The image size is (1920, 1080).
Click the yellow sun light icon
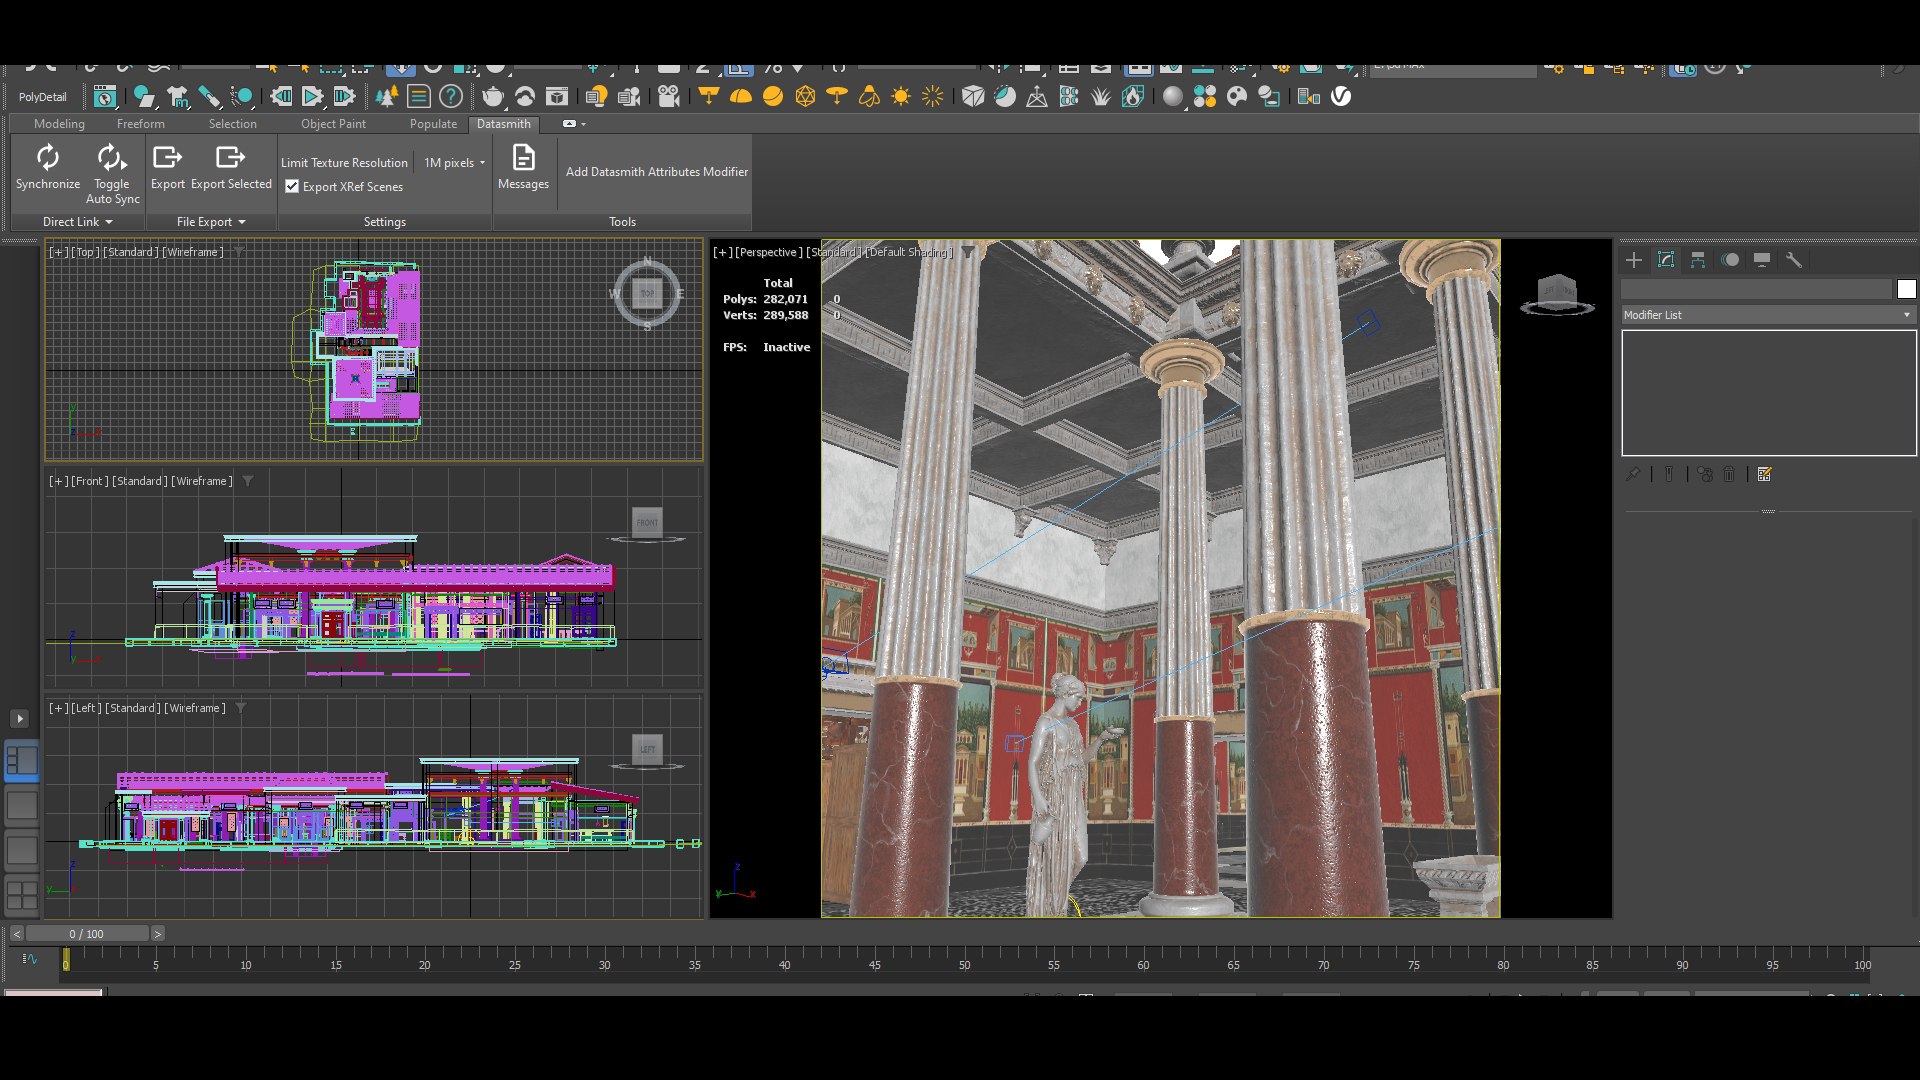901,97
